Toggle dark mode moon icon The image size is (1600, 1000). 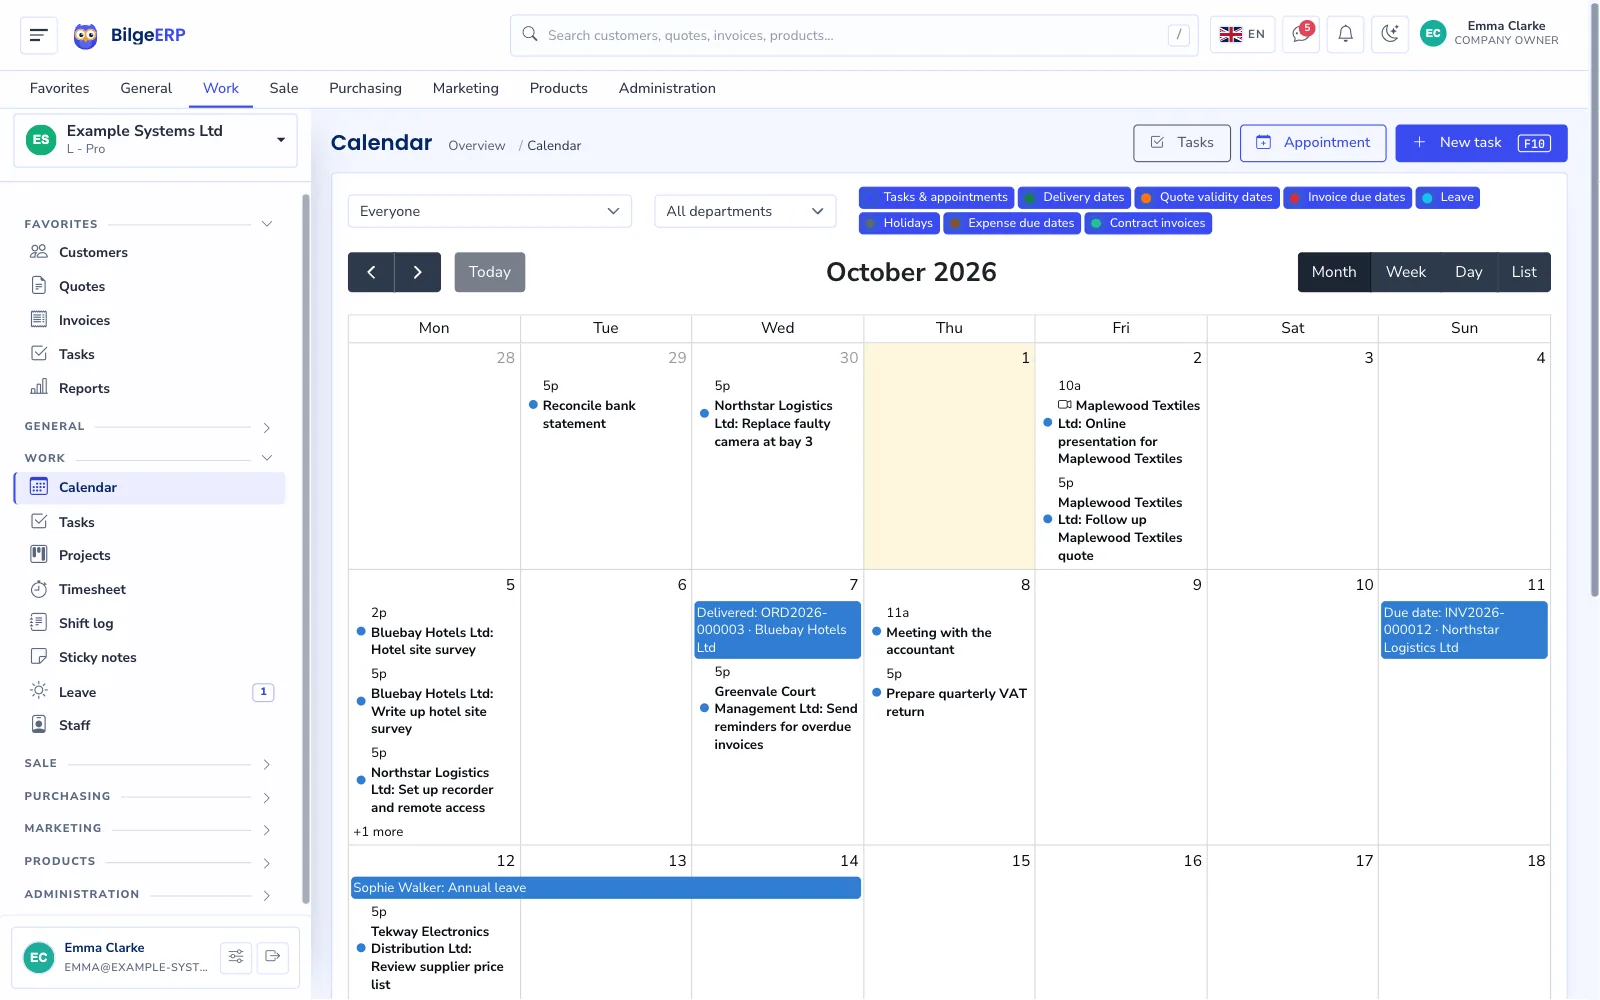1390,34
